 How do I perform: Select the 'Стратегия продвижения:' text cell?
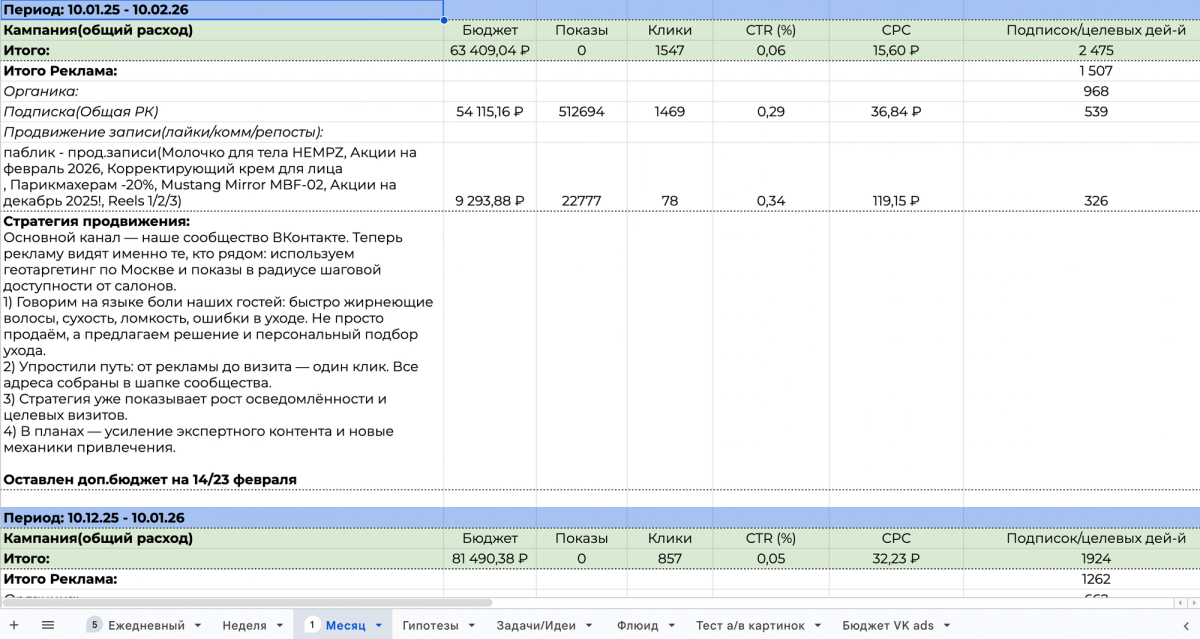pyautogui.click(x=222, y=350)
